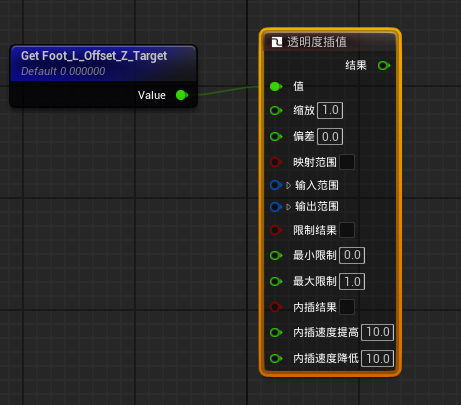Edit the 最小限制 value field 0.0
The height and width of the screenshot is (405, 461).
coord(352,255)
